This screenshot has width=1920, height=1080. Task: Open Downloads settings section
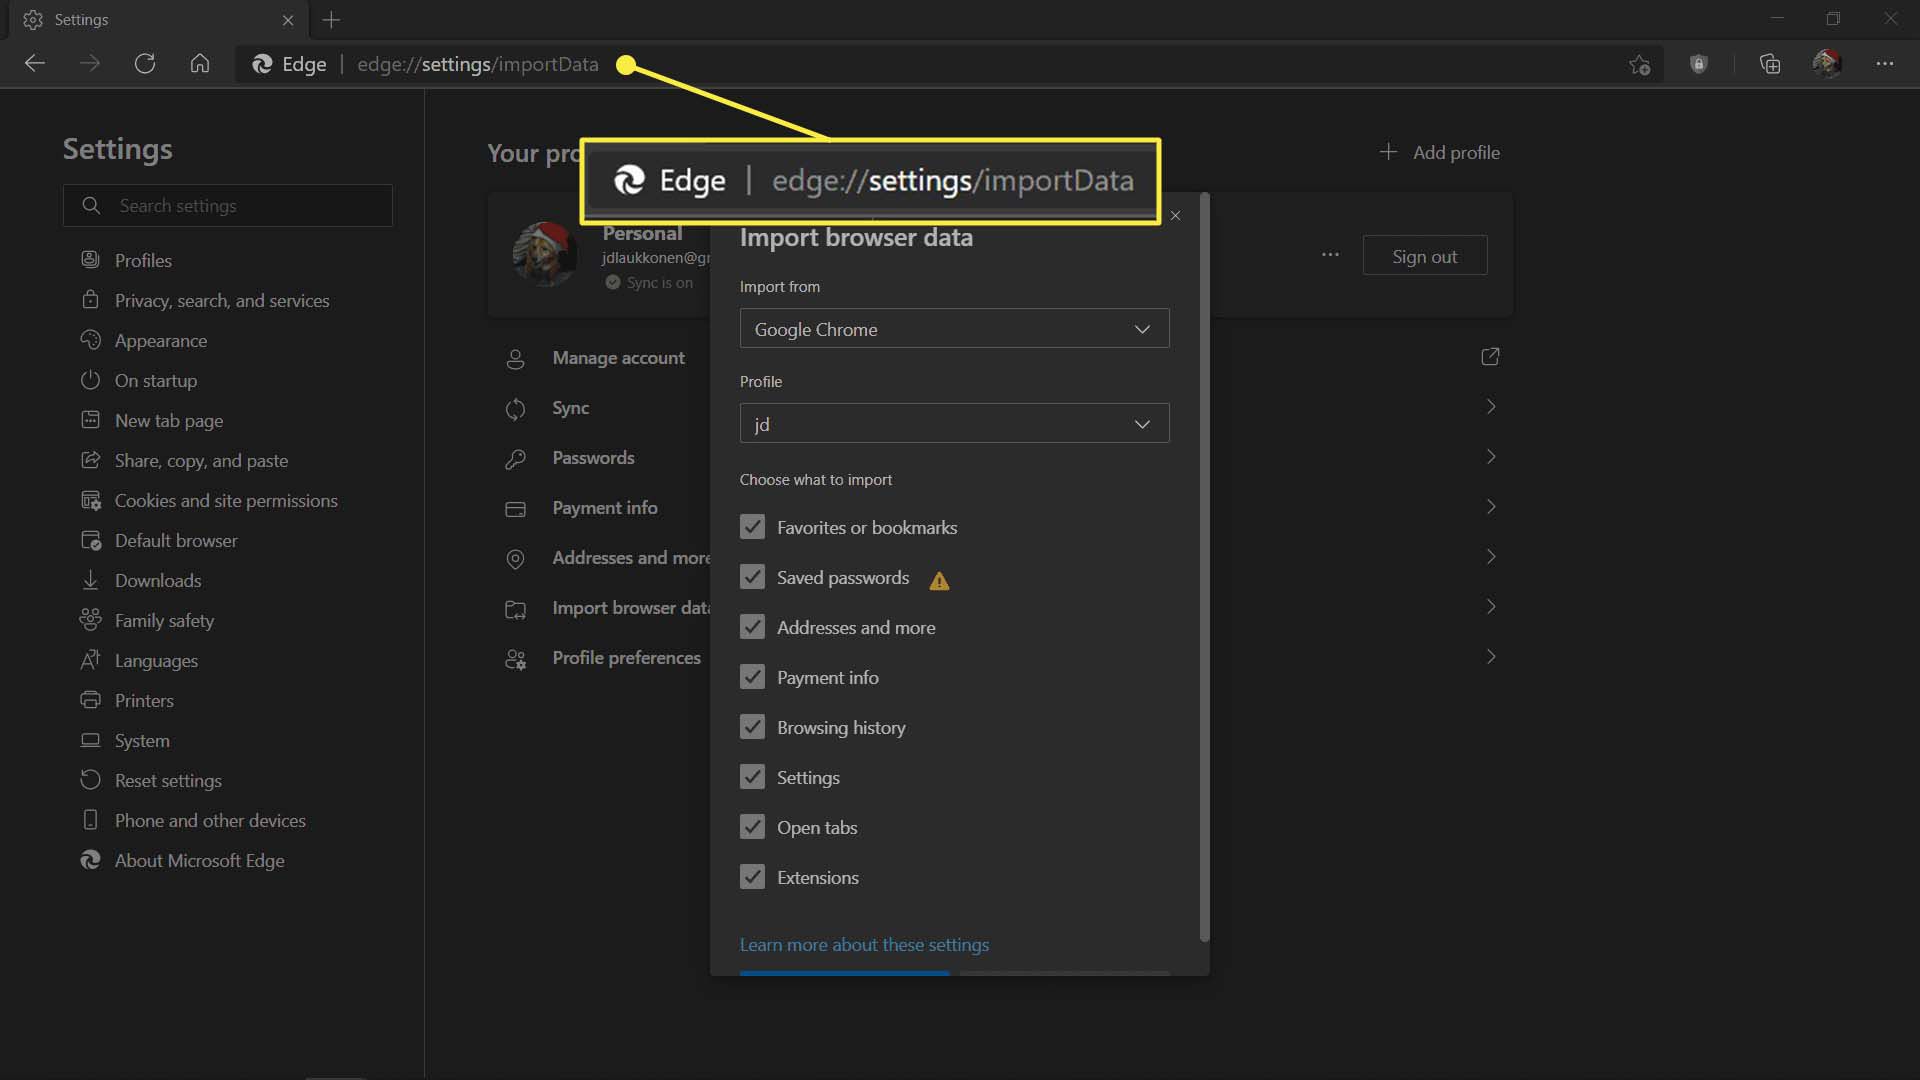[157, 579]
